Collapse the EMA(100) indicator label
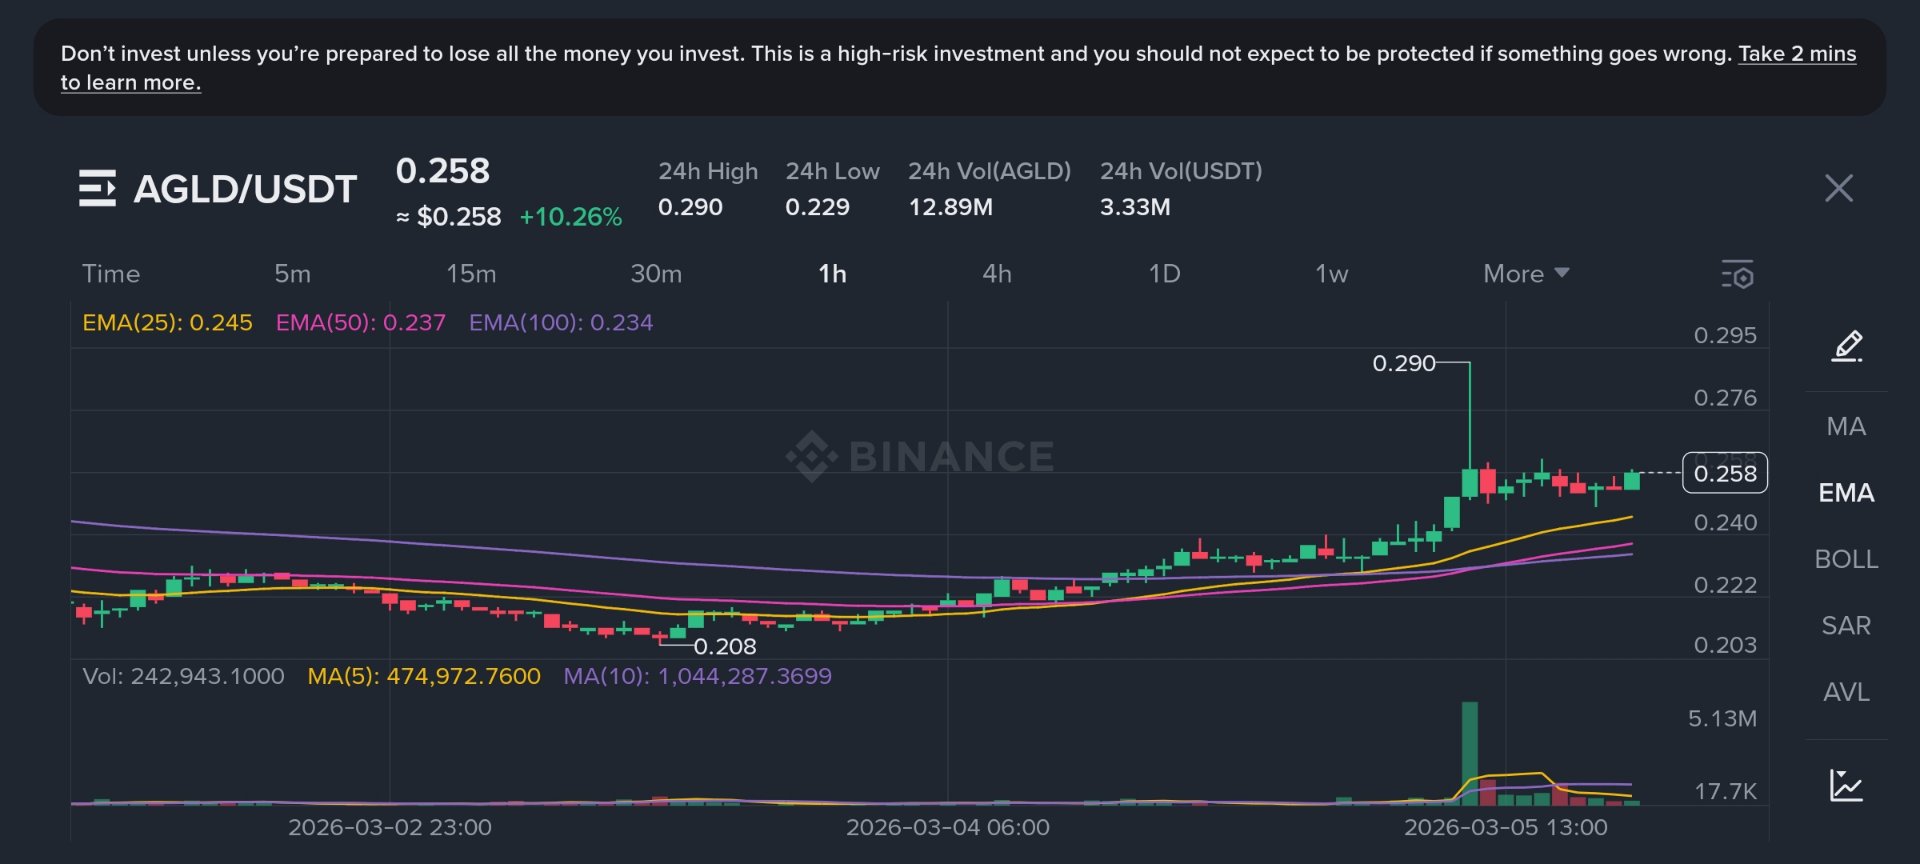 pyautogui.click(x=560, y=322)
